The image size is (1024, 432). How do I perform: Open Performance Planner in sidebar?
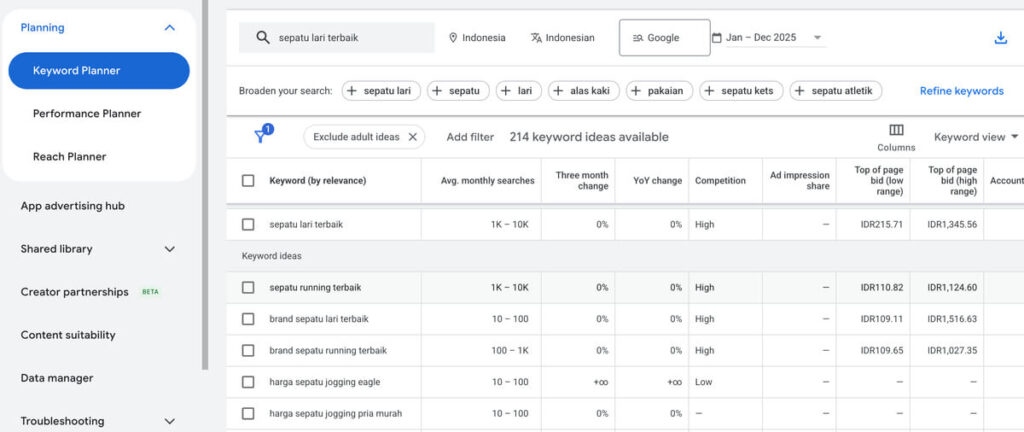[x=87, y=114]
